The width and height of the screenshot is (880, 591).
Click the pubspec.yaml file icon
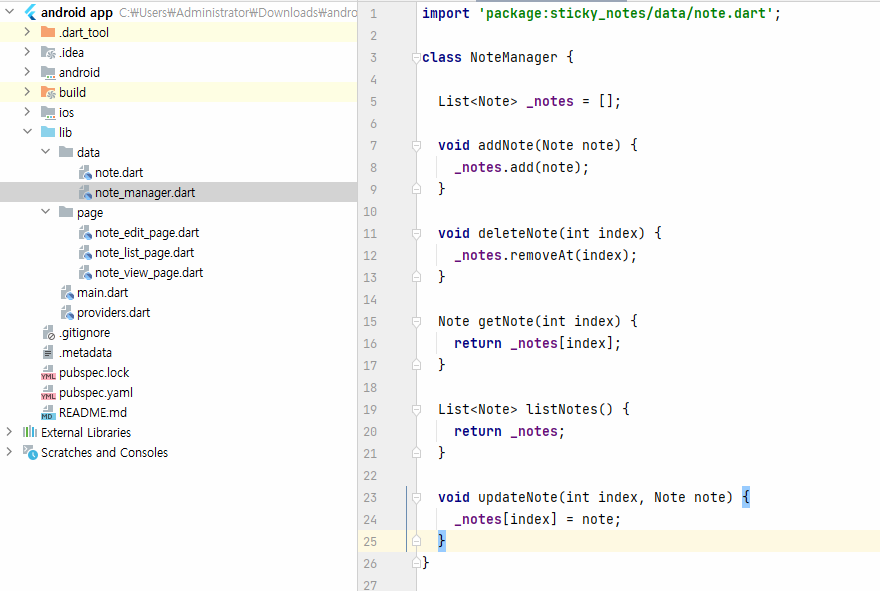tap(48, 393)
